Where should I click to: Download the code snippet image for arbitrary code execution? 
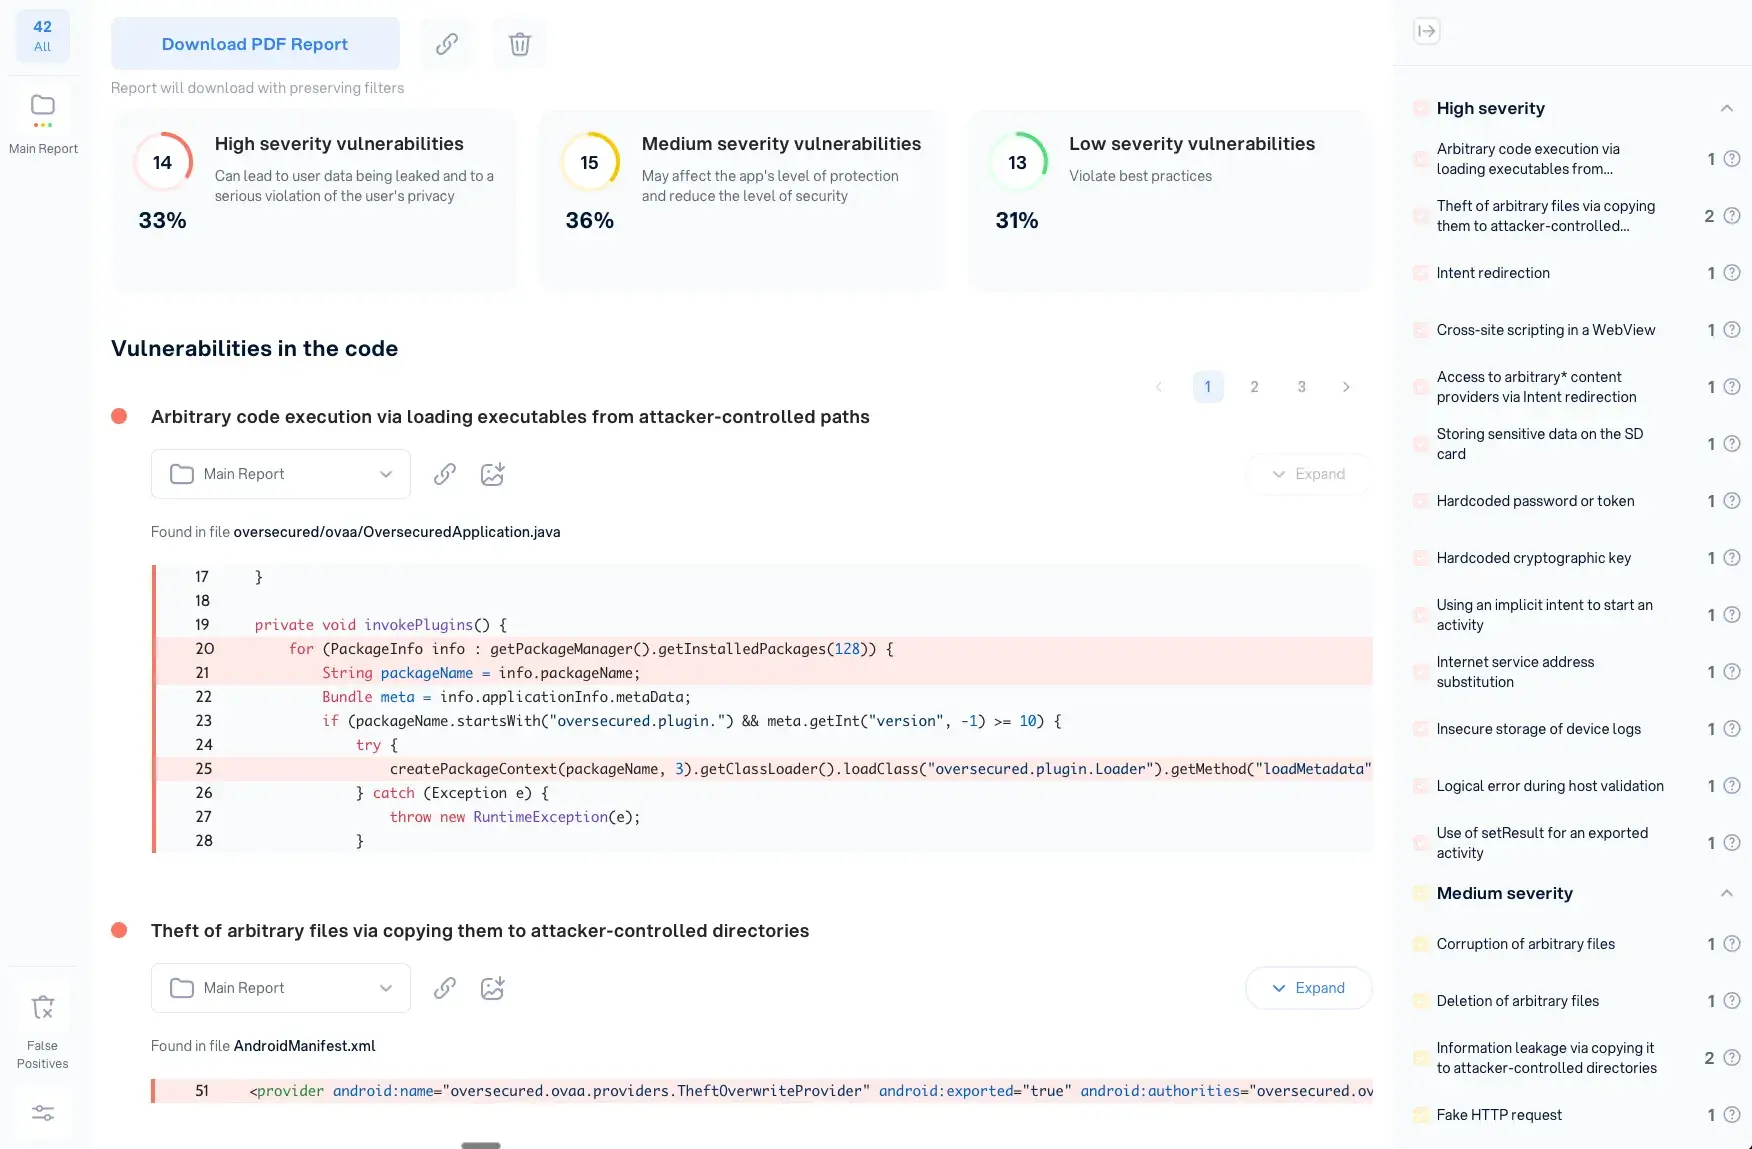[x=492, y=474]
